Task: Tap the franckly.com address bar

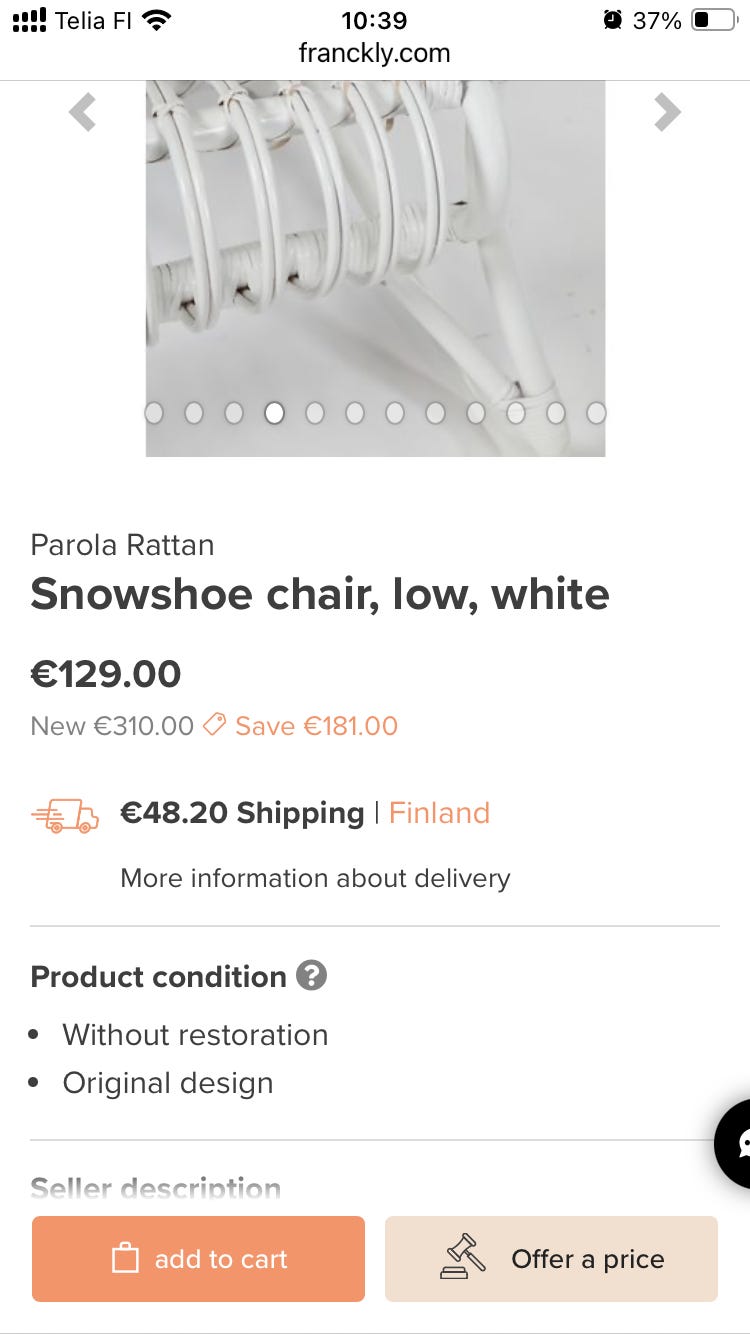Action: [374, 53]
